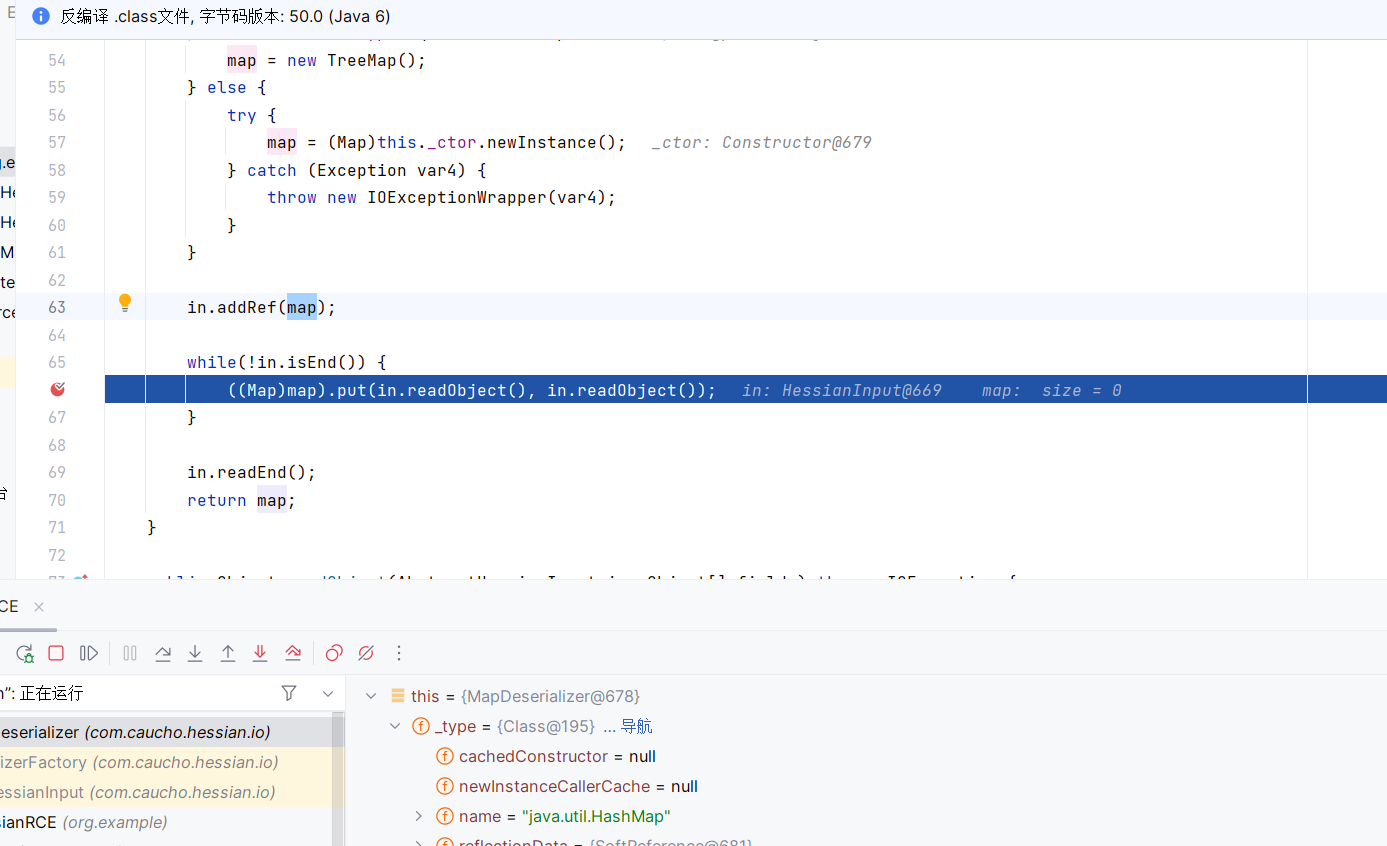Click the info icon in decompiled banner
This screenshot has width=1387, height=846.
pos(41,17)
